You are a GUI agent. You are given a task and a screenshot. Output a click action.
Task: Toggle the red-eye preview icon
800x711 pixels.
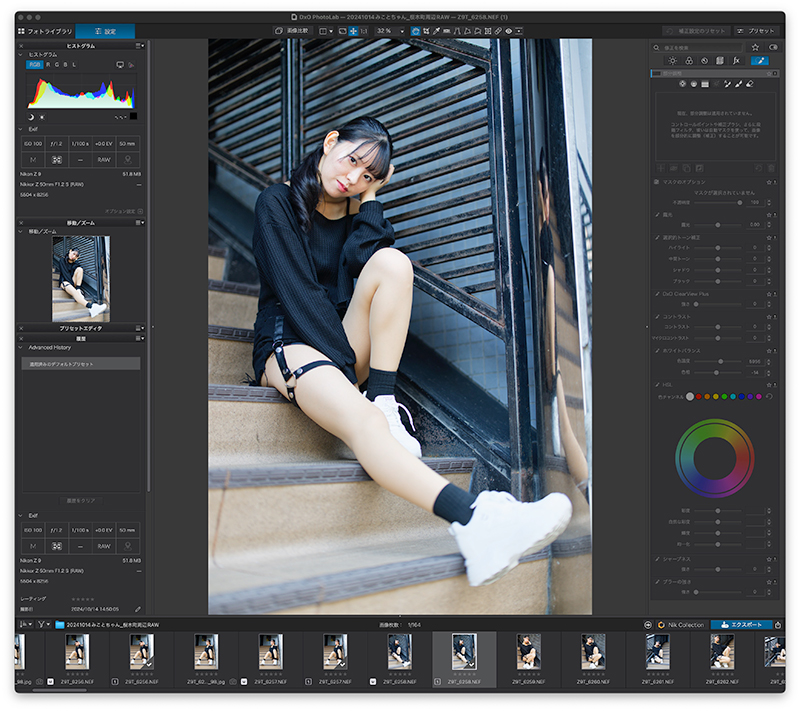point(508,31)
